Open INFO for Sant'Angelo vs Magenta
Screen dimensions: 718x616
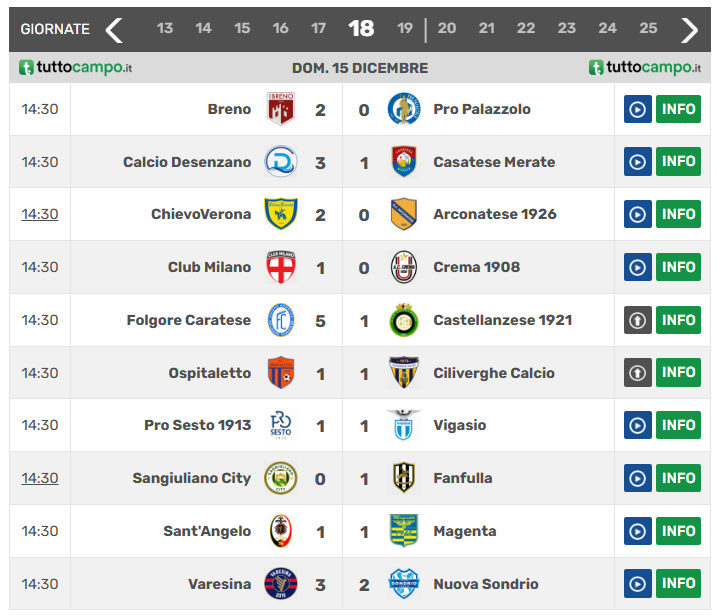[678, 531]
